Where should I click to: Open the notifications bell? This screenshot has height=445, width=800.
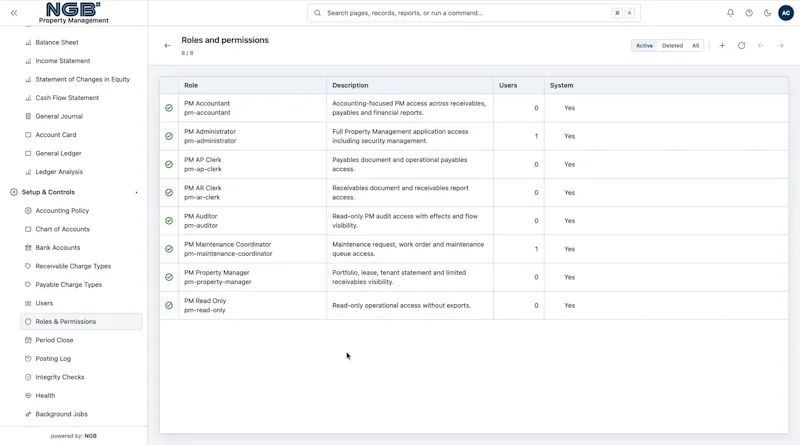[731, 13]
